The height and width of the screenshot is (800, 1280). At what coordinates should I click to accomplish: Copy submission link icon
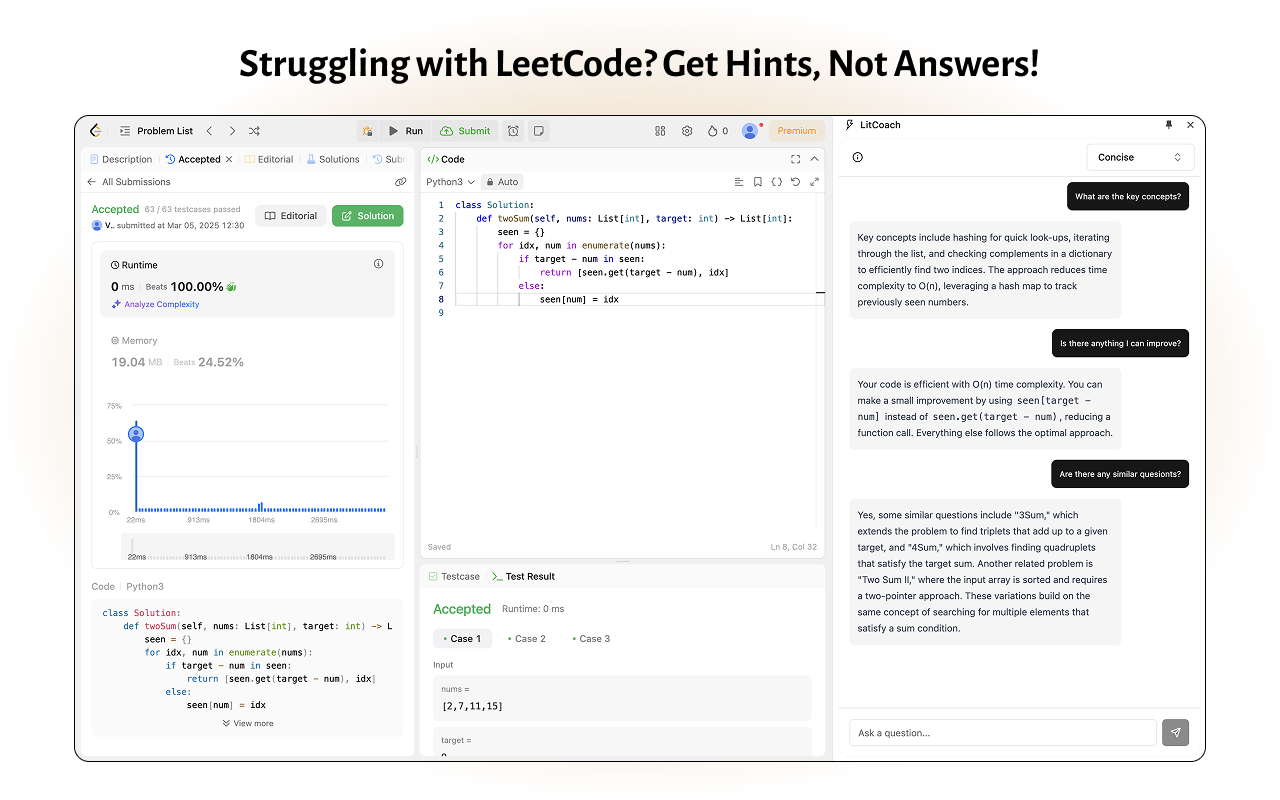(400, 182)
